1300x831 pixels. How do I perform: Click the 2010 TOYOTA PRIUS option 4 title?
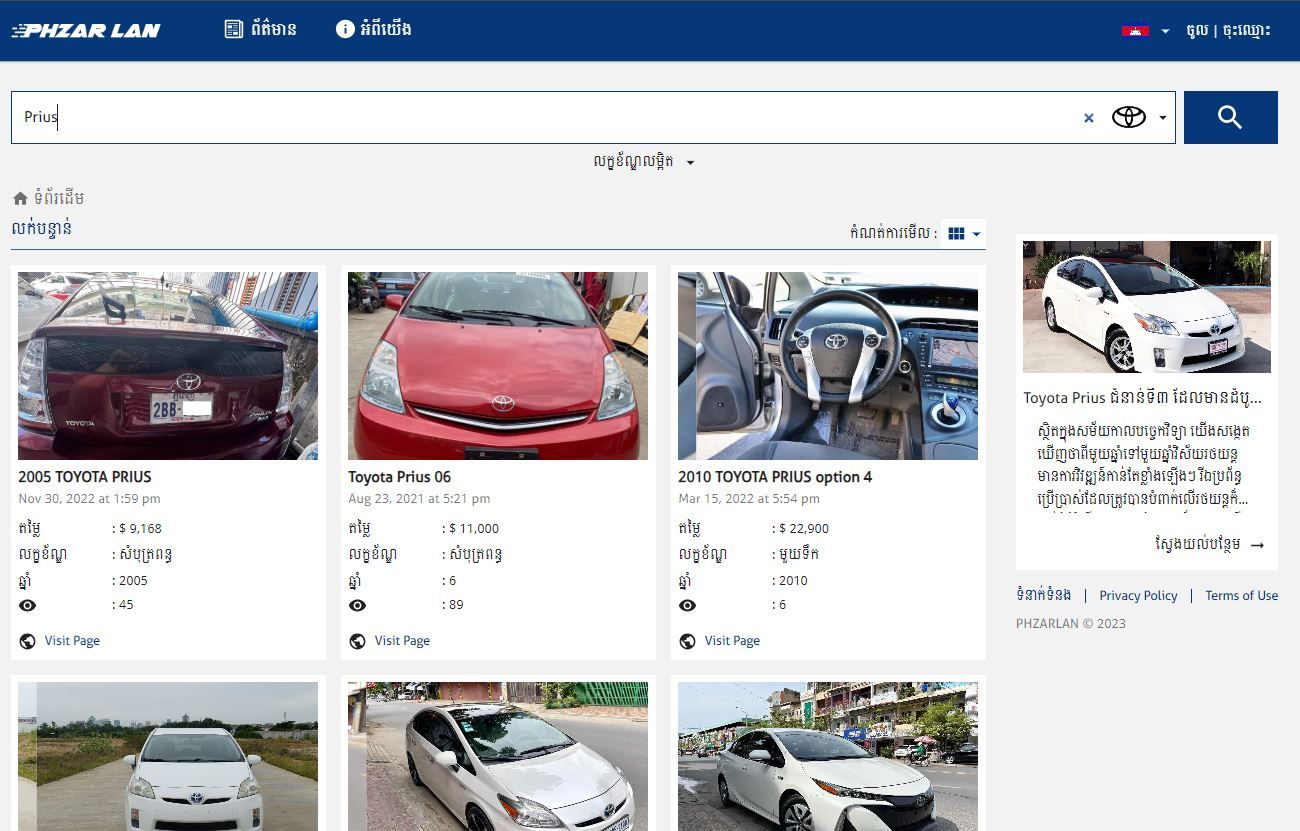tap(775, 477)
